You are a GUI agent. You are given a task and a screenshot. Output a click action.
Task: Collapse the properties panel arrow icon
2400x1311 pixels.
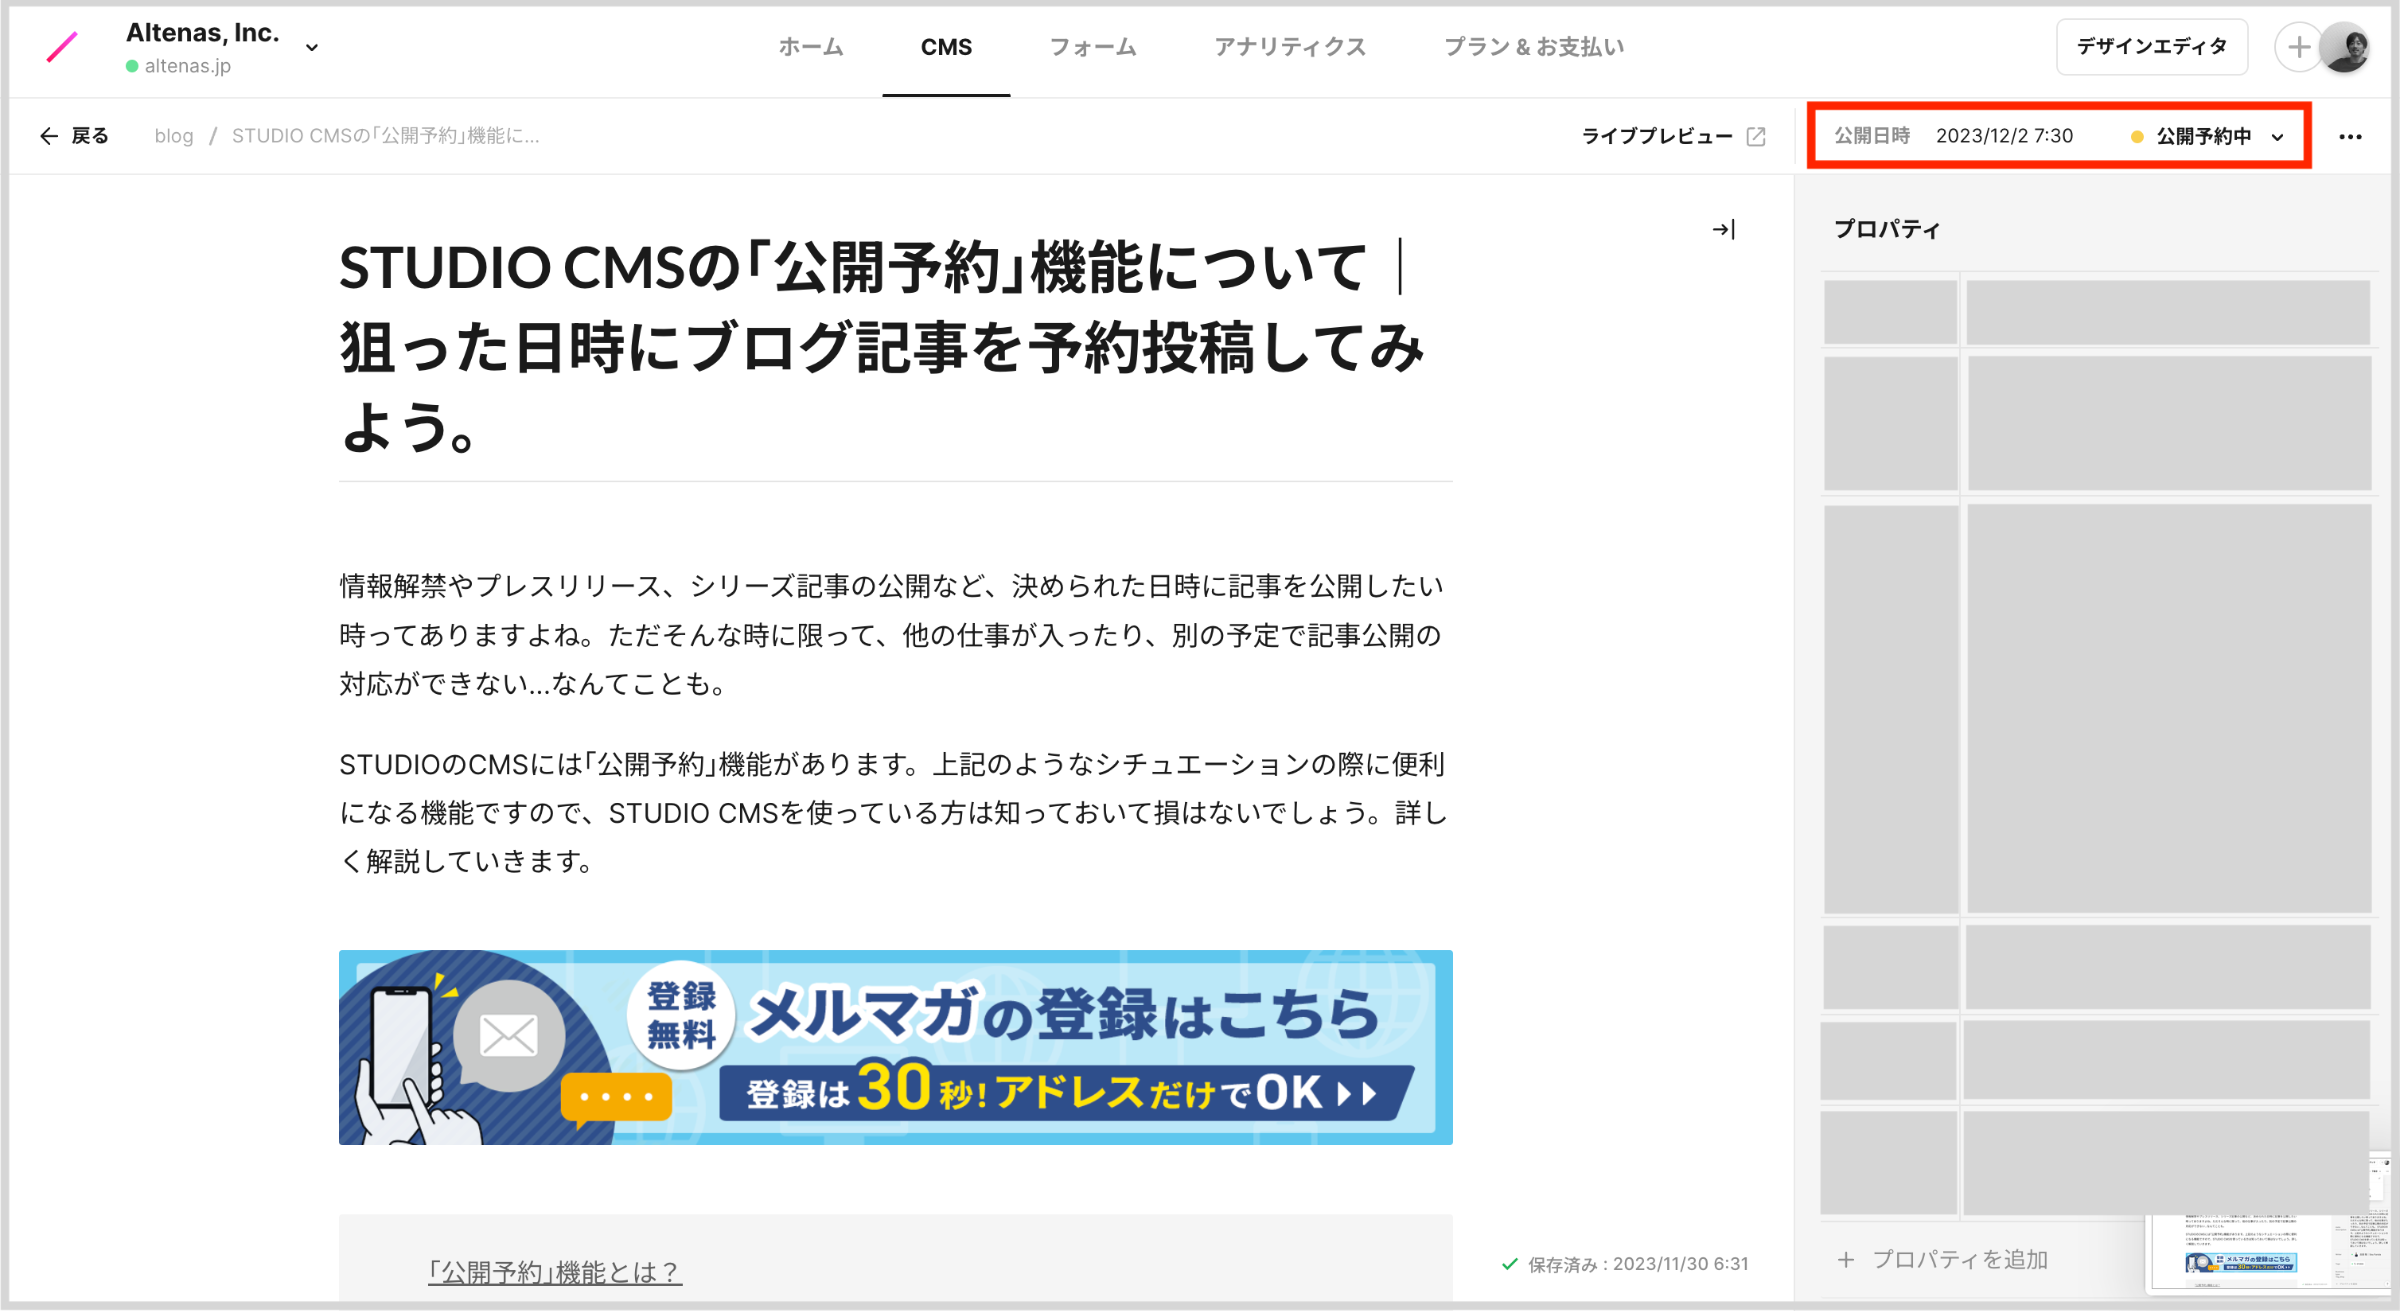(x=1723, y=230)
